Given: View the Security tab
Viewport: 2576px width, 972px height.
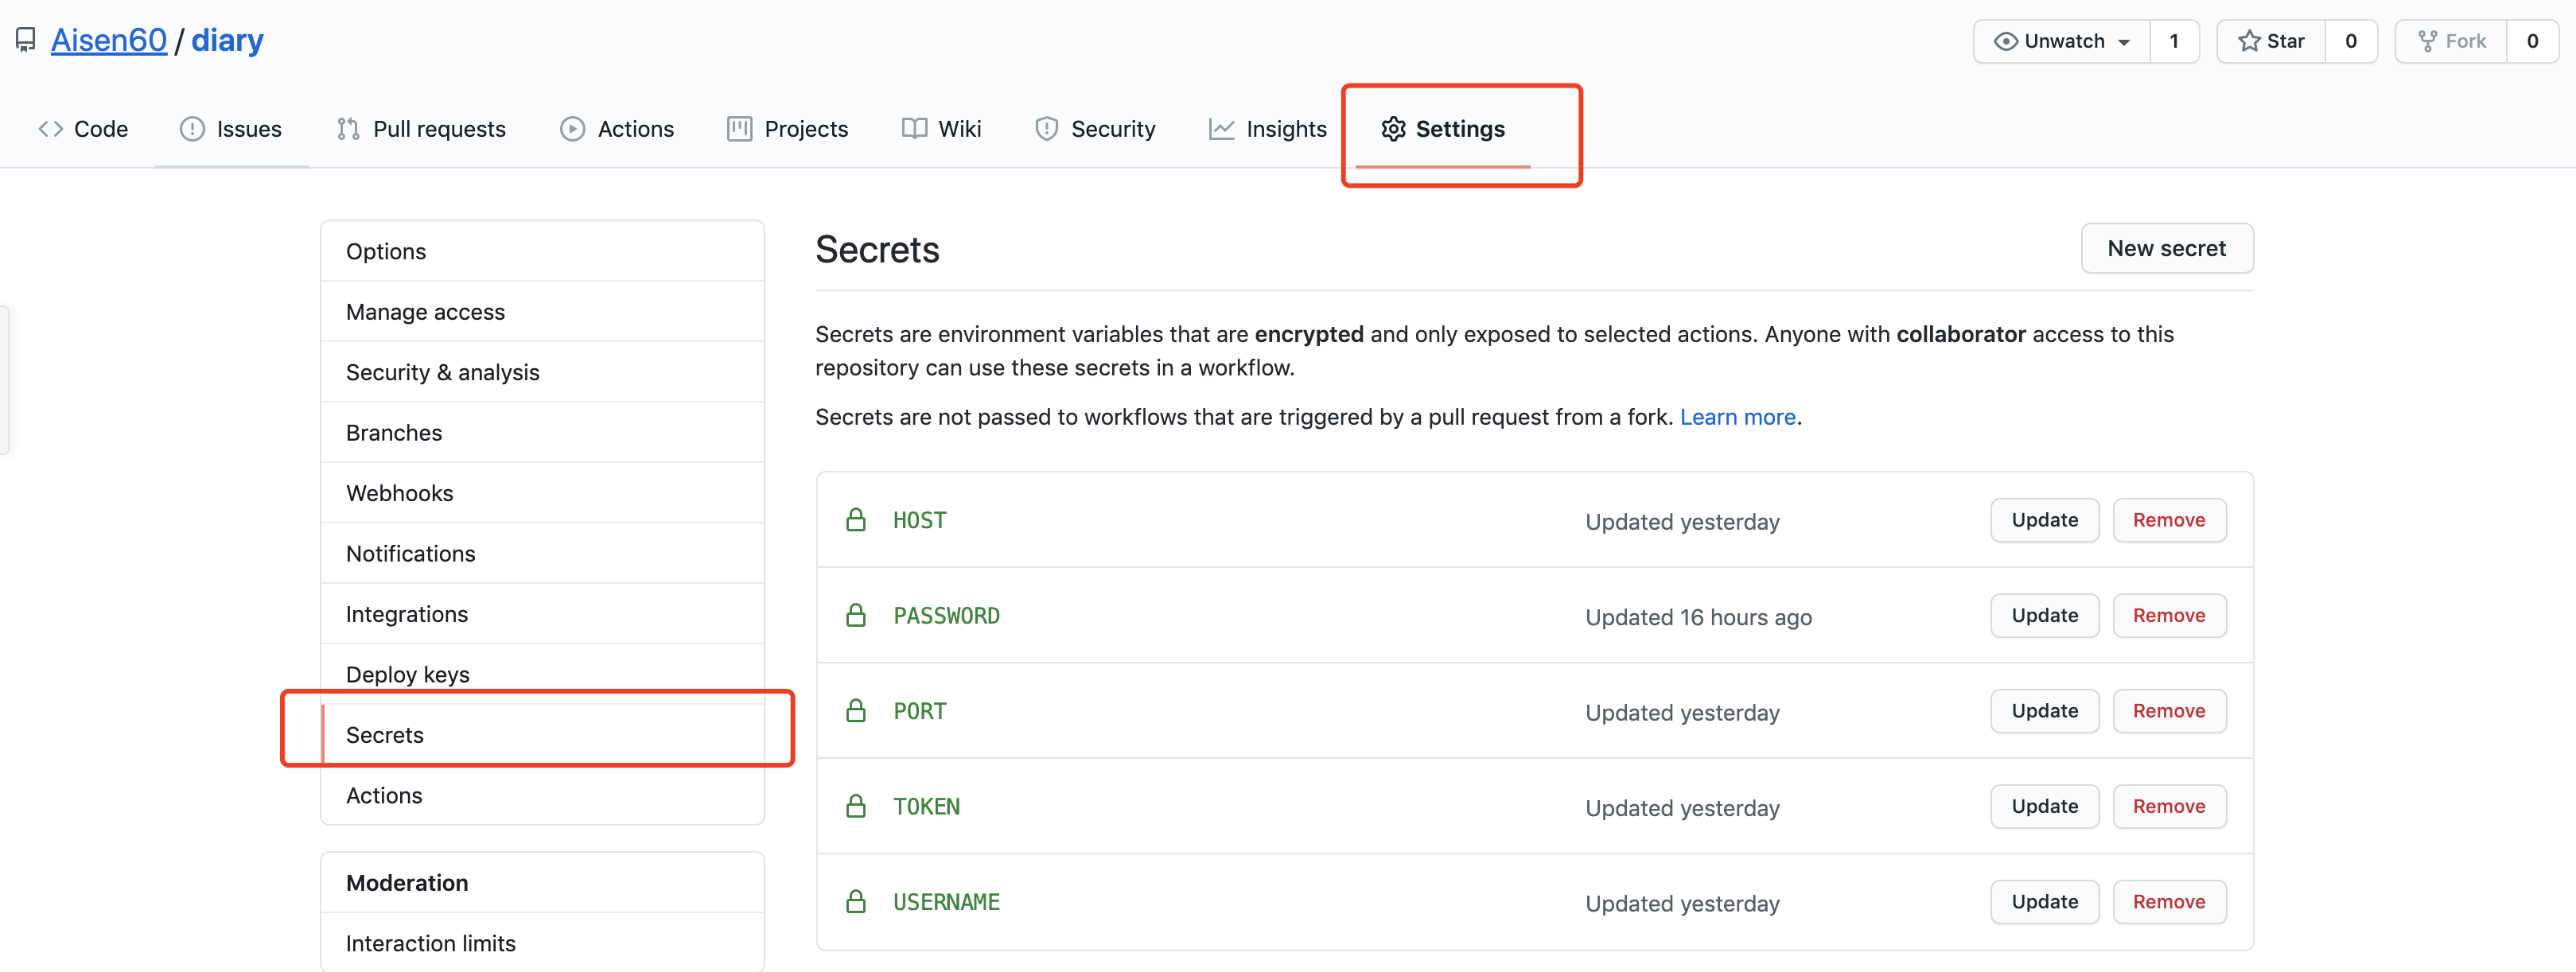Looking at the screenshot, I should pyautogui.click(x=1095, y=129).
